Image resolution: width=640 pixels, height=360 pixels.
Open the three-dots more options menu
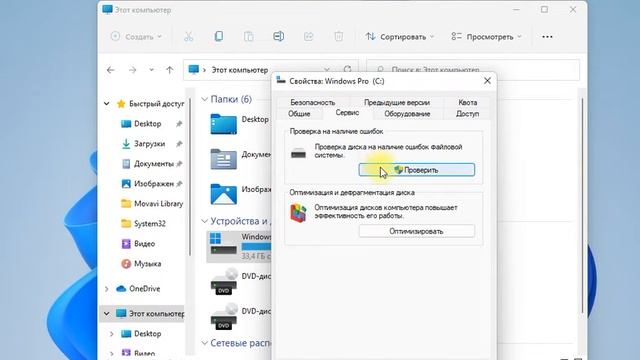547,37
